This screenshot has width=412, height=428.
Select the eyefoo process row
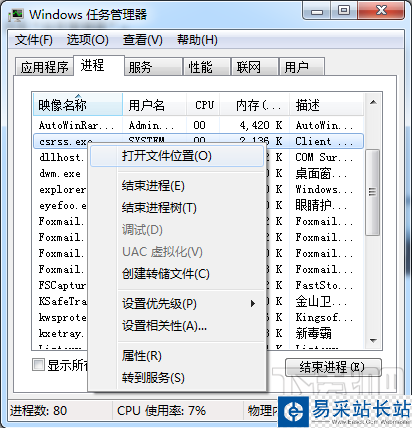point(61,205)
